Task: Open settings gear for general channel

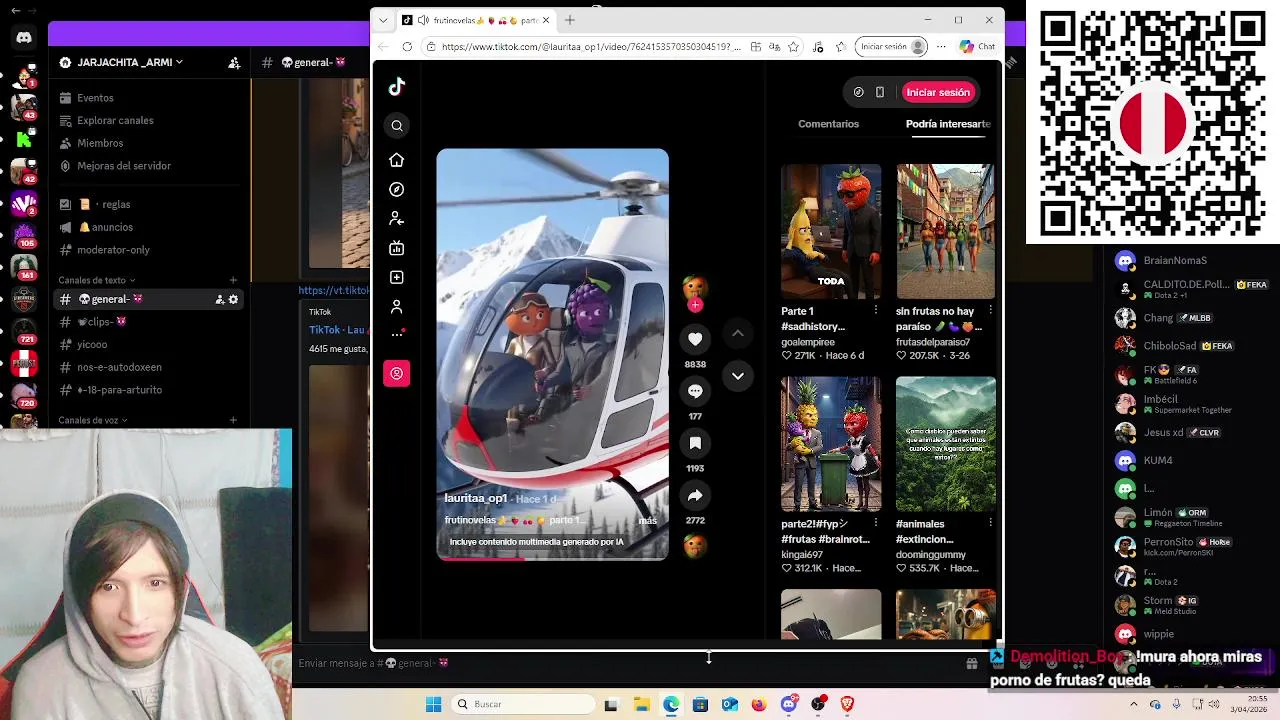Action: click(x=233, y=299)
